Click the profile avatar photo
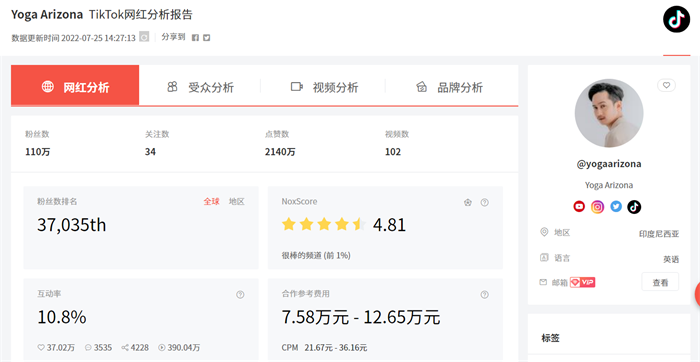700x362 pixels. pyautogui.click(x=609, y=113)
